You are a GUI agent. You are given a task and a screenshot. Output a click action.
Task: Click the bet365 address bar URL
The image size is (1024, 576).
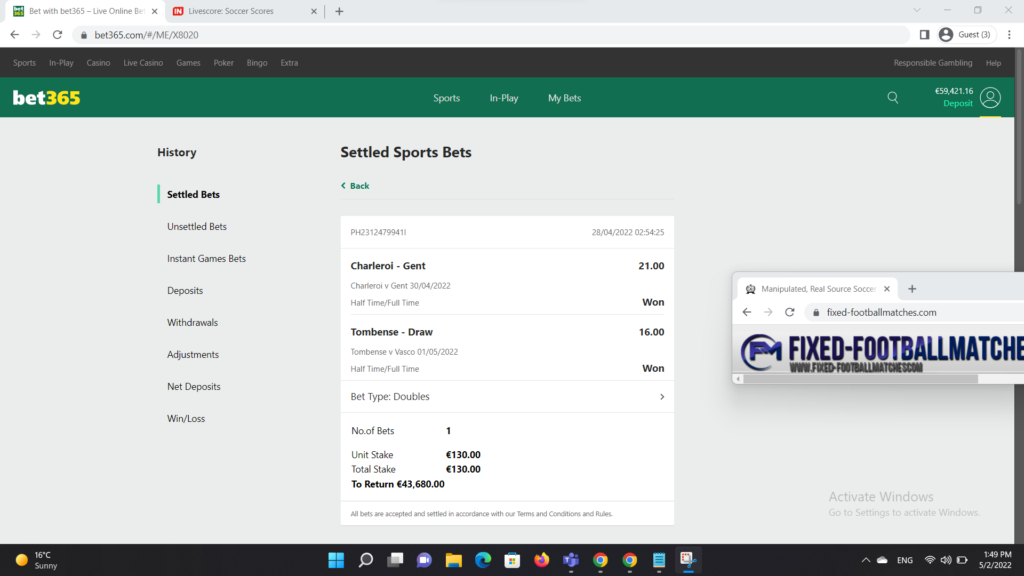(146, 35)
